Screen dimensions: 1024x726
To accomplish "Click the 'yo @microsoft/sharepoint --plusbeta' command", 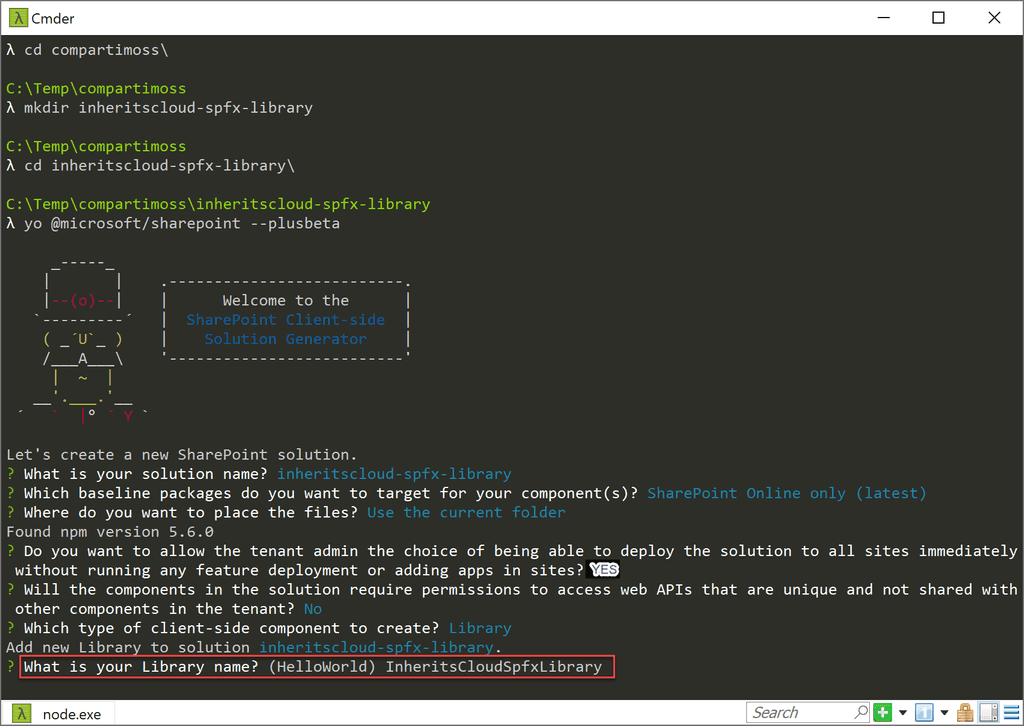I will click(x=182, y=223).
